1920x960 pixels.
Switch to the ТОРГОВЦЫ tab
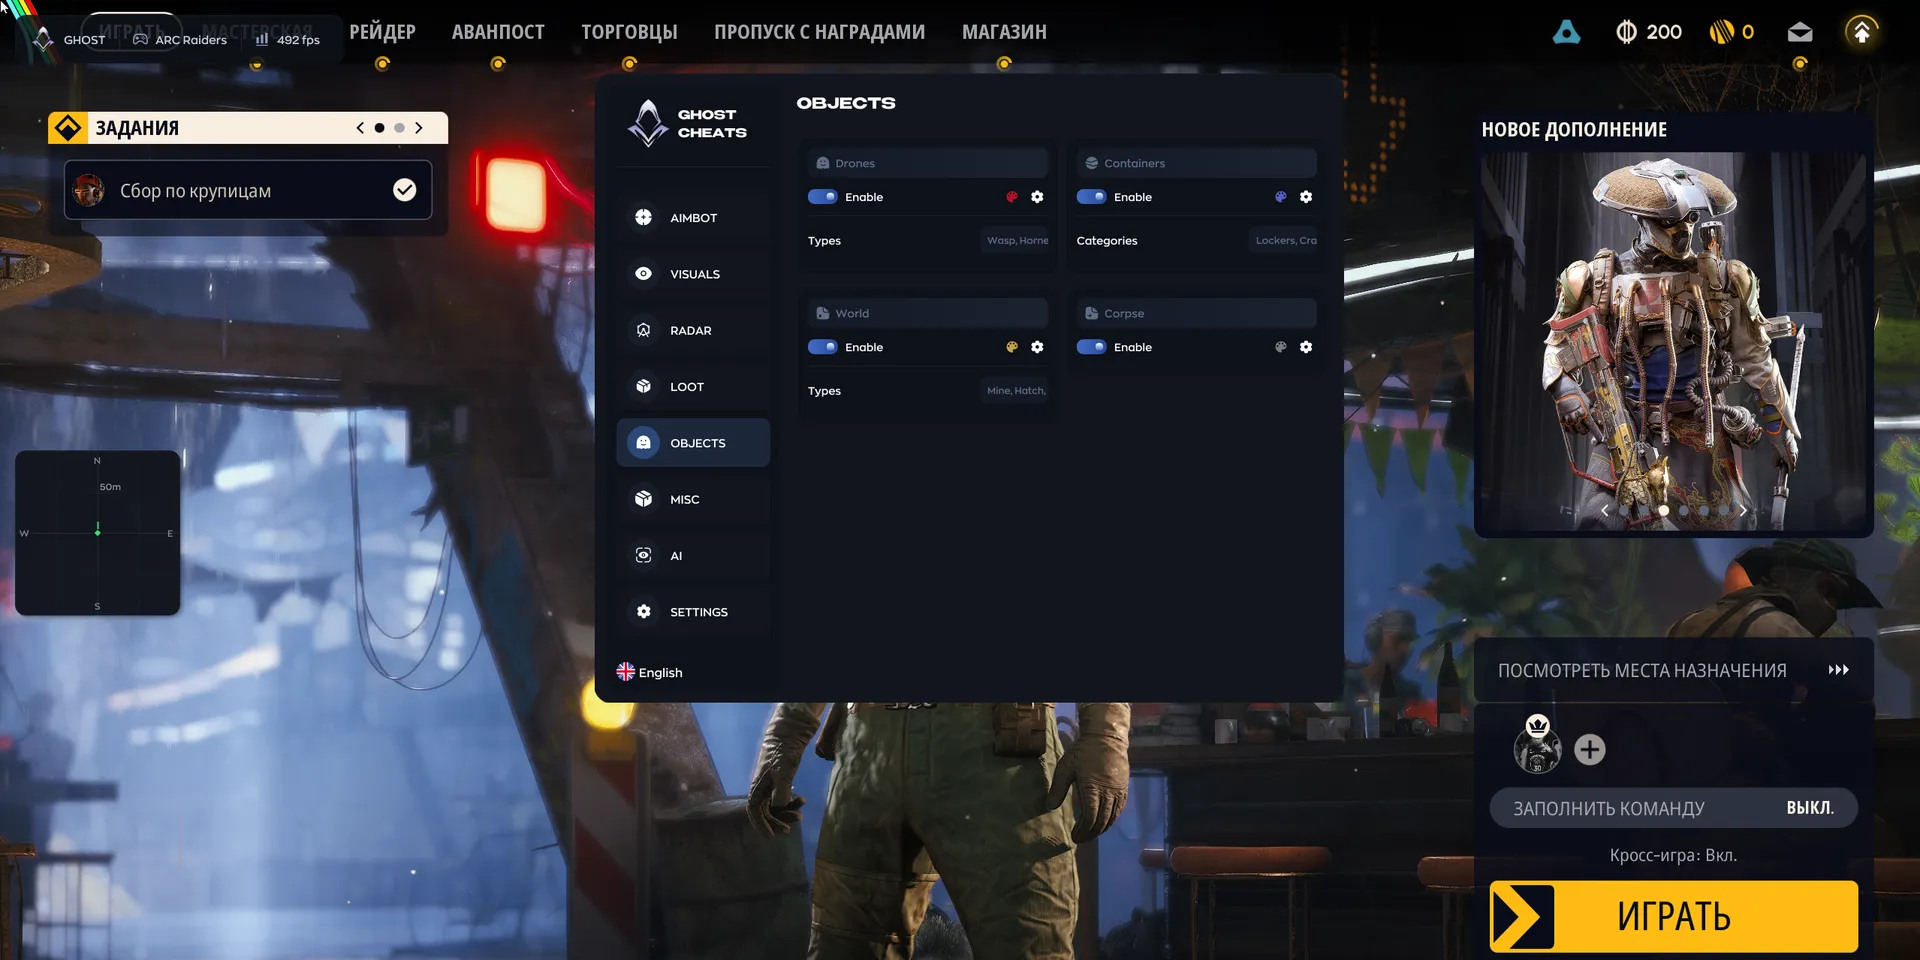tap(629, 32)
